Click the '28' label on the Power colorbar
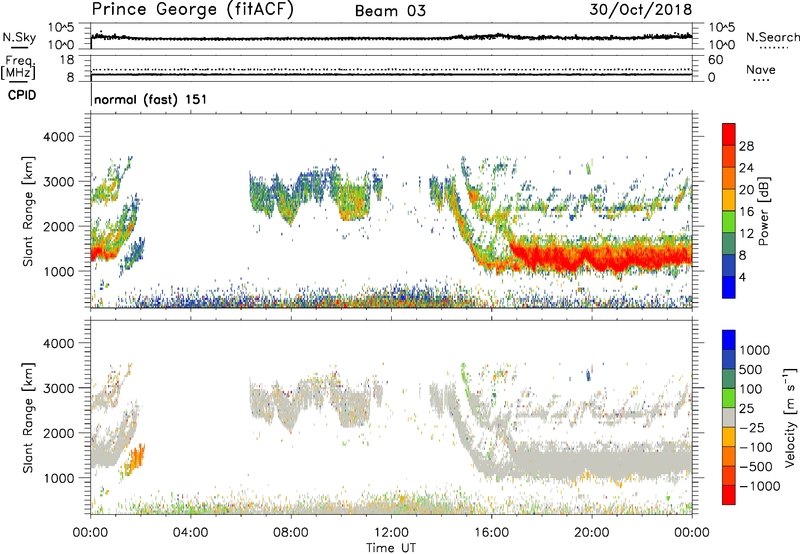 click(x=746, y=146)
